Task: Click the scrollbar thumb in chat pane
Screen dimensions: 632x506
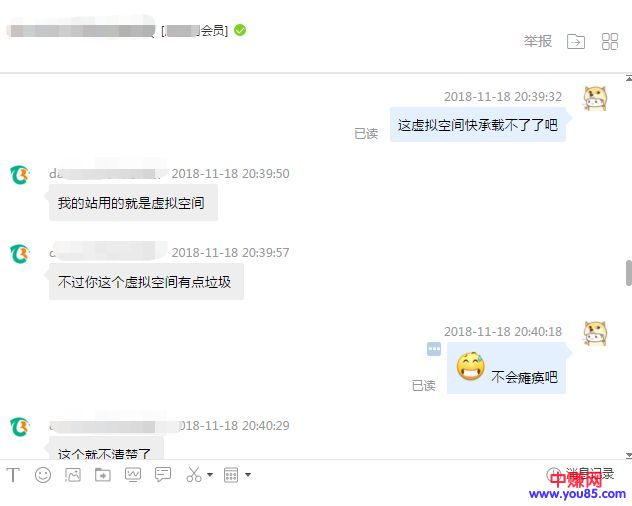Action: click(629, 273)
